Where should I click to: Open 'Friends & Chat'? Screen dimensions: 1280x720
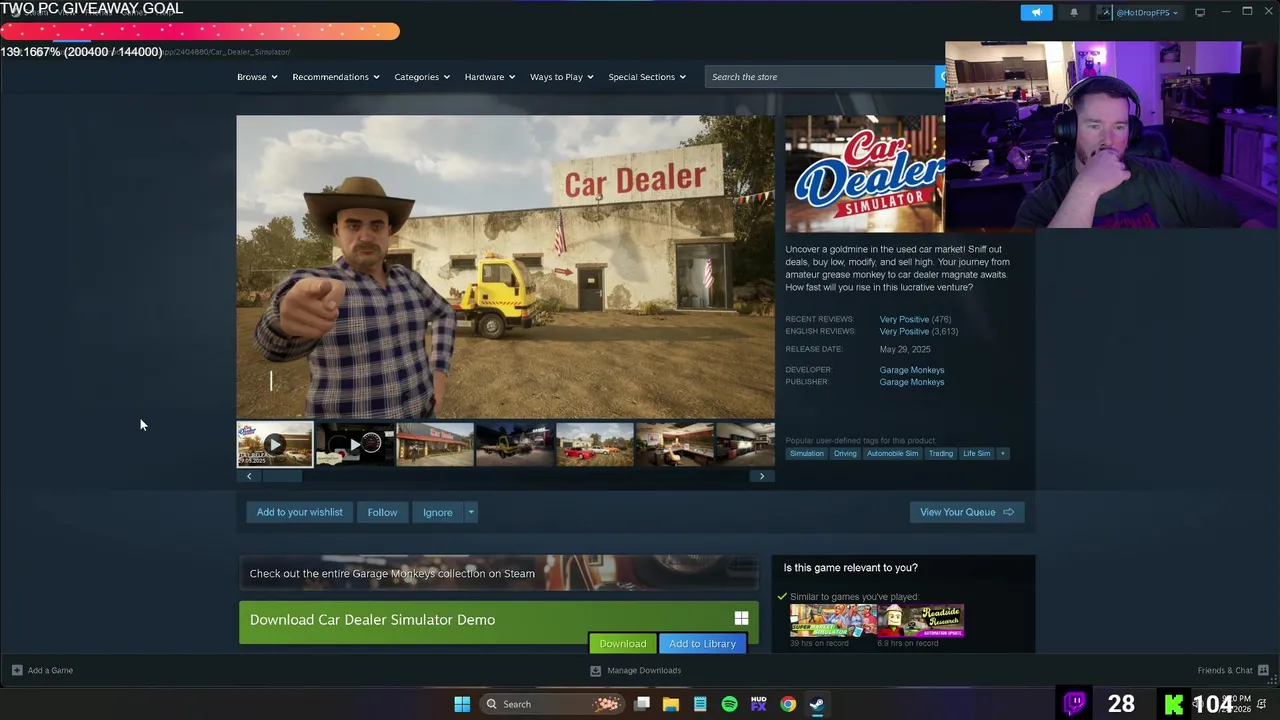[1233, 670]
